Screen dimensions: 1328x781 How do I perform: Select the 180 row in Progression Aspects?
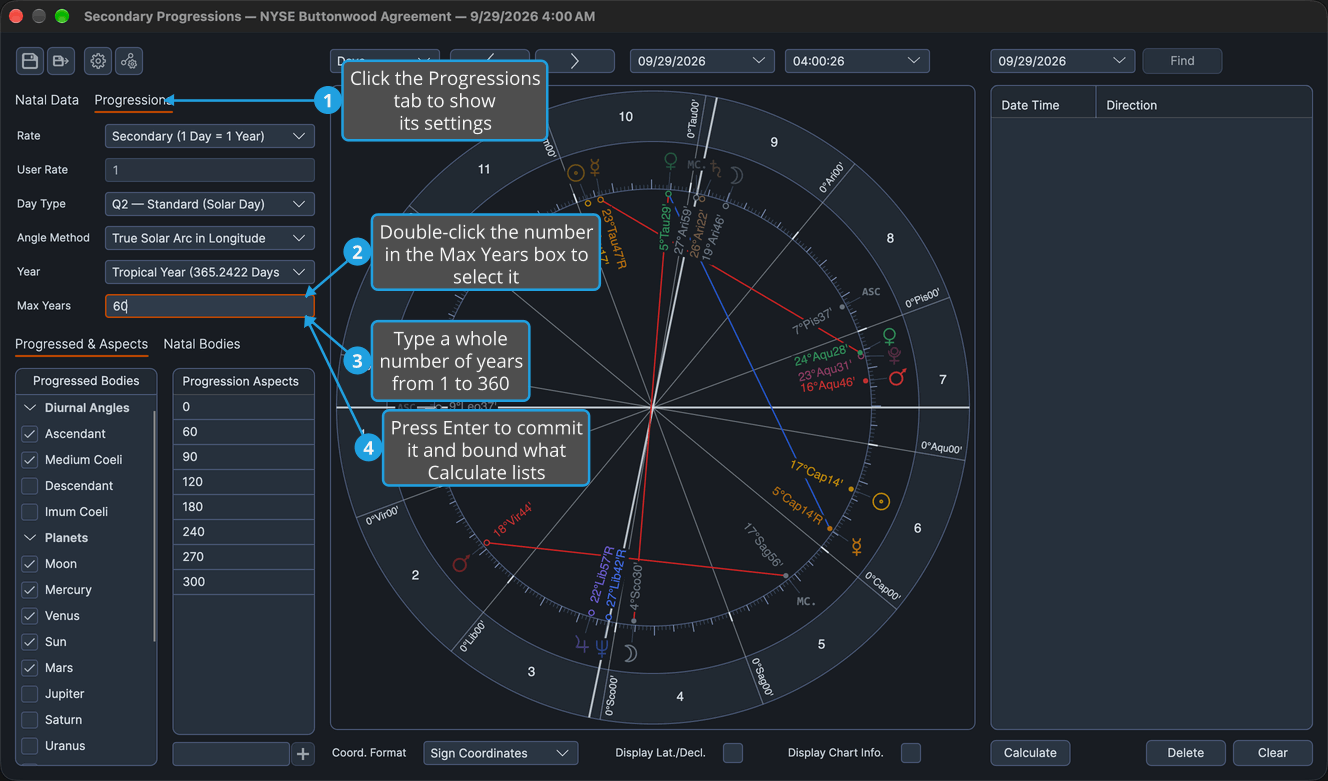(x=244, y=507)
